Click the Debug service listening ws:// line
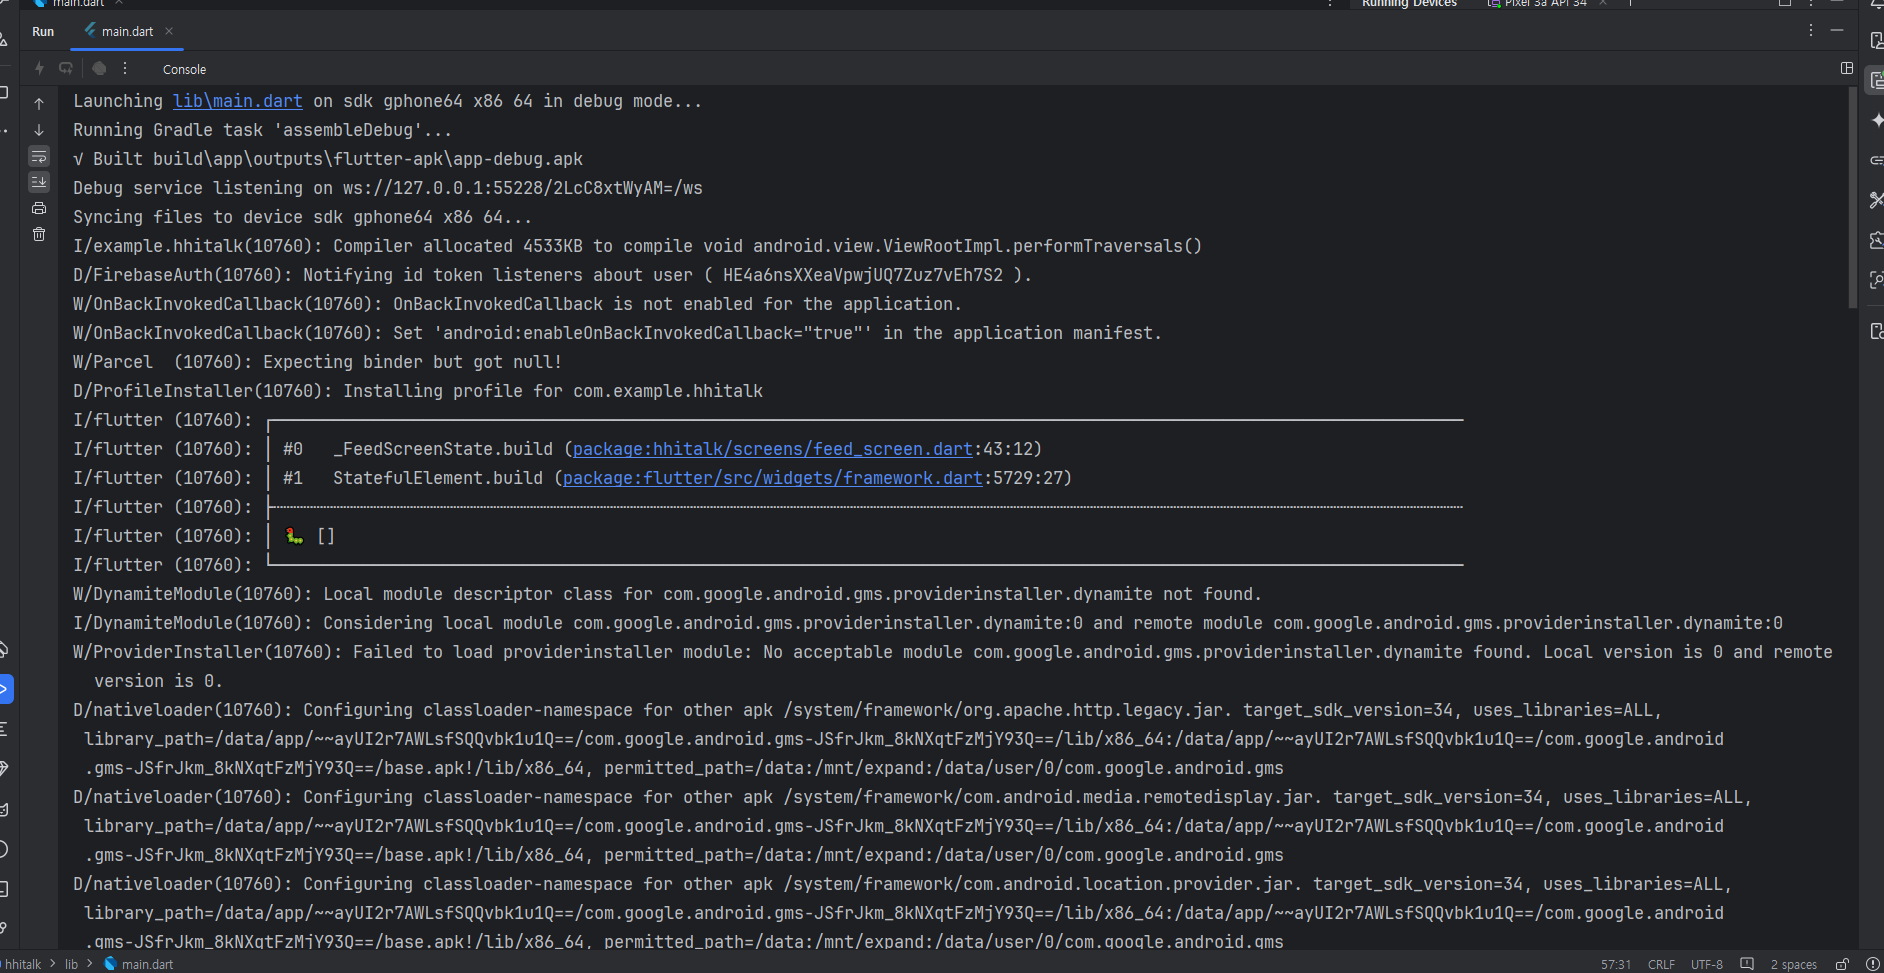 (x=388, y=188)
